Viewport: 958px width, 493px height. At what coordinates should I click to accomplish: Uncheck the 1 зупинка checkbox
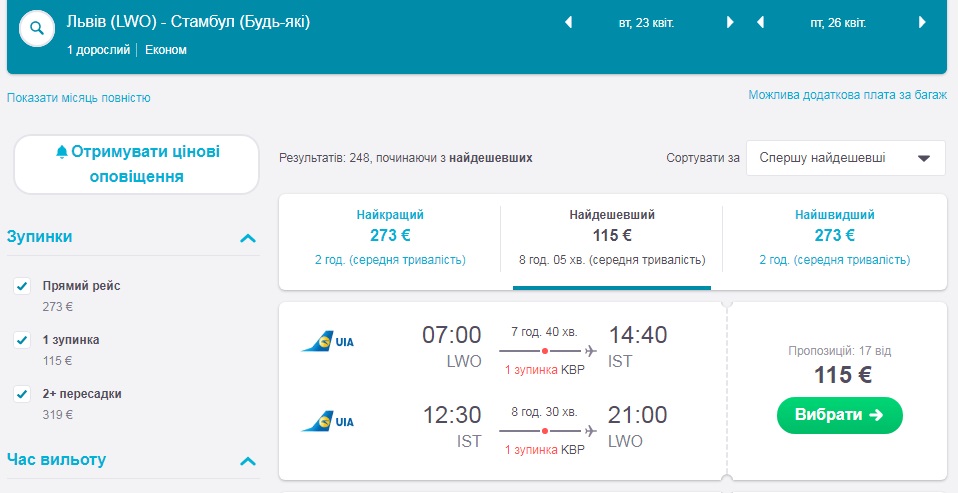[22, 341]
